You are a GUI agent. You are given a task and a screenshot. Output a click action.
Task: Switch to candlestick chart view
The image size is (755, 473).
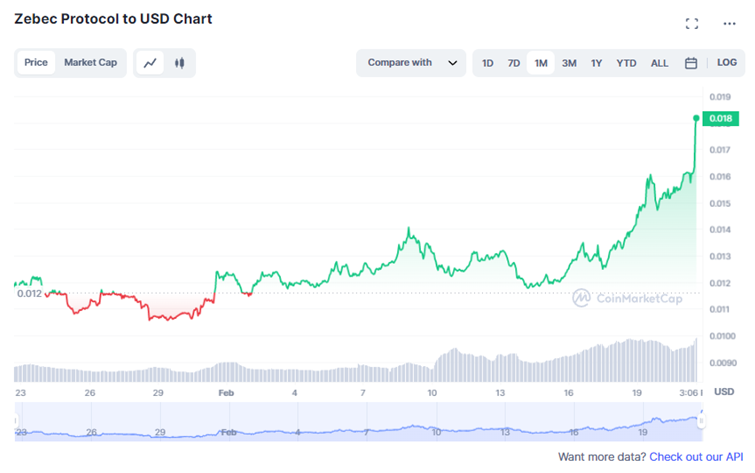click(x=180, y=63)
